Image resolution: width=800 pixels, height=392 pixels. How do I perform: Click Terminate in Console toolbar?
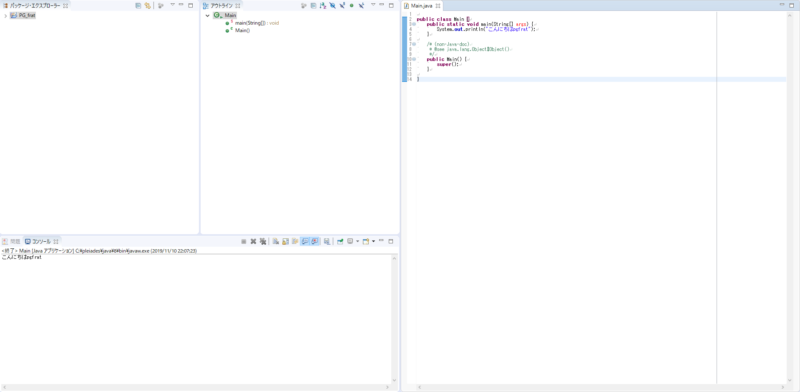[244, 241]
